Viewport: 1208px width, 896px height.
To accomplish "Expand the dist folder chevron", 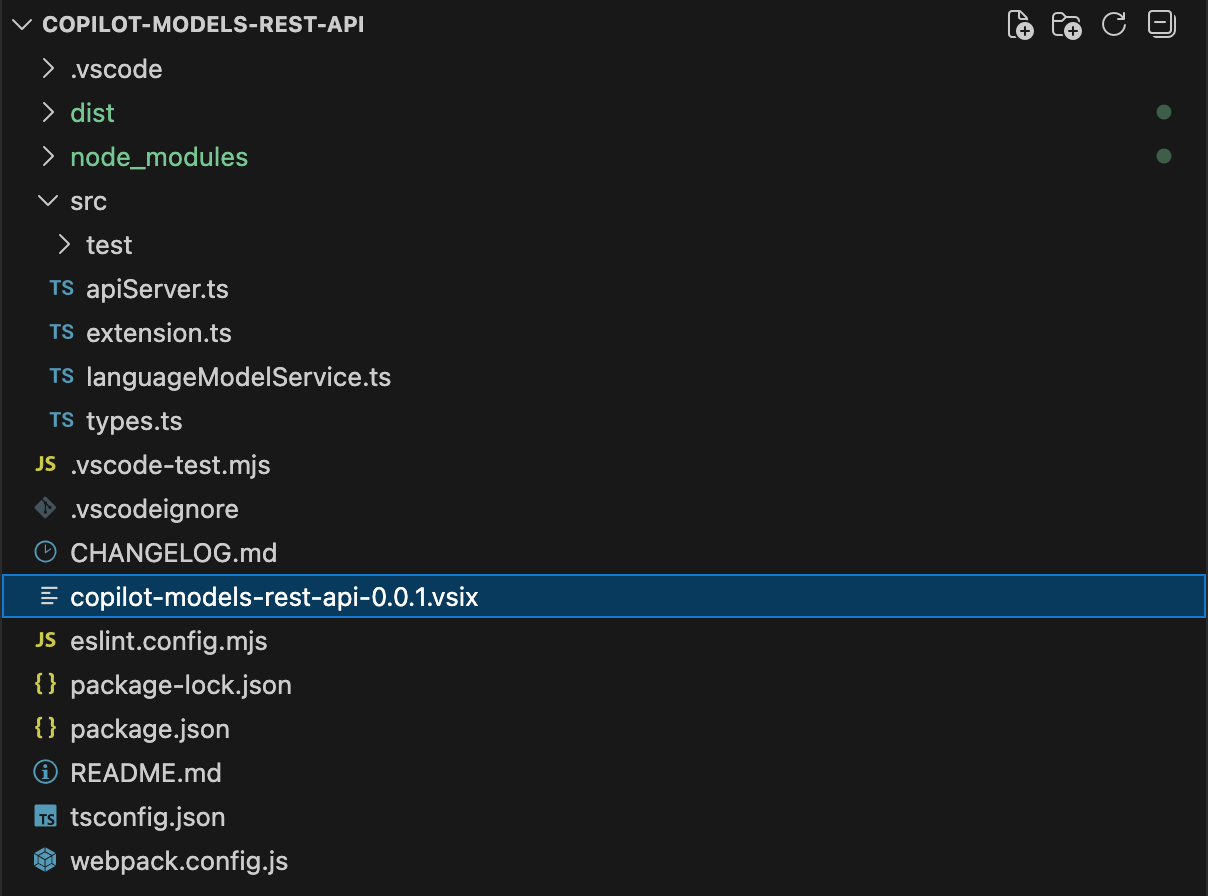I will pos(47,113).
